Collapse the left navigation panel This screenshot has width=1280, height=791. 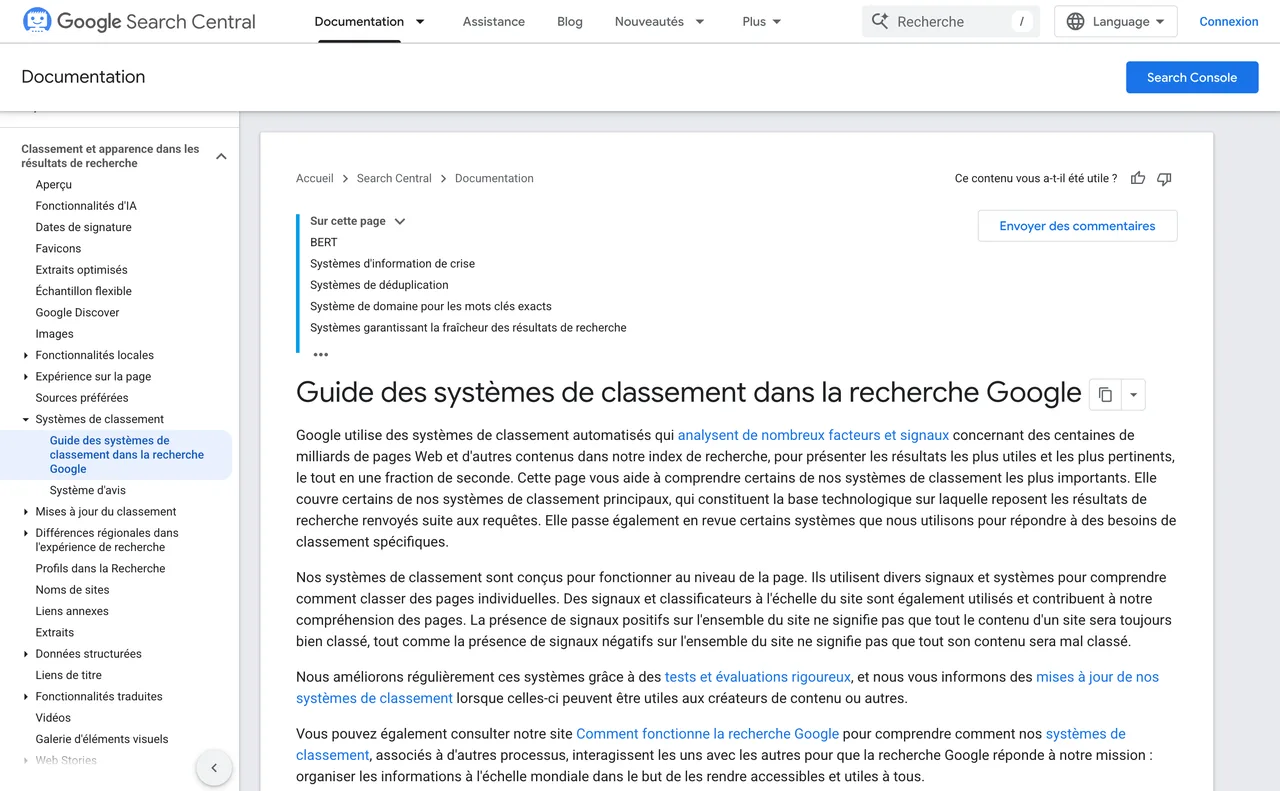coord(214,768)
